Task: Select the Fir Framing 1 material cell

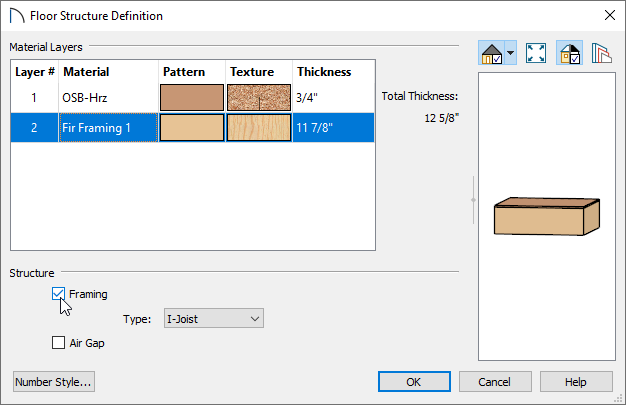Action: click(108, 128)
